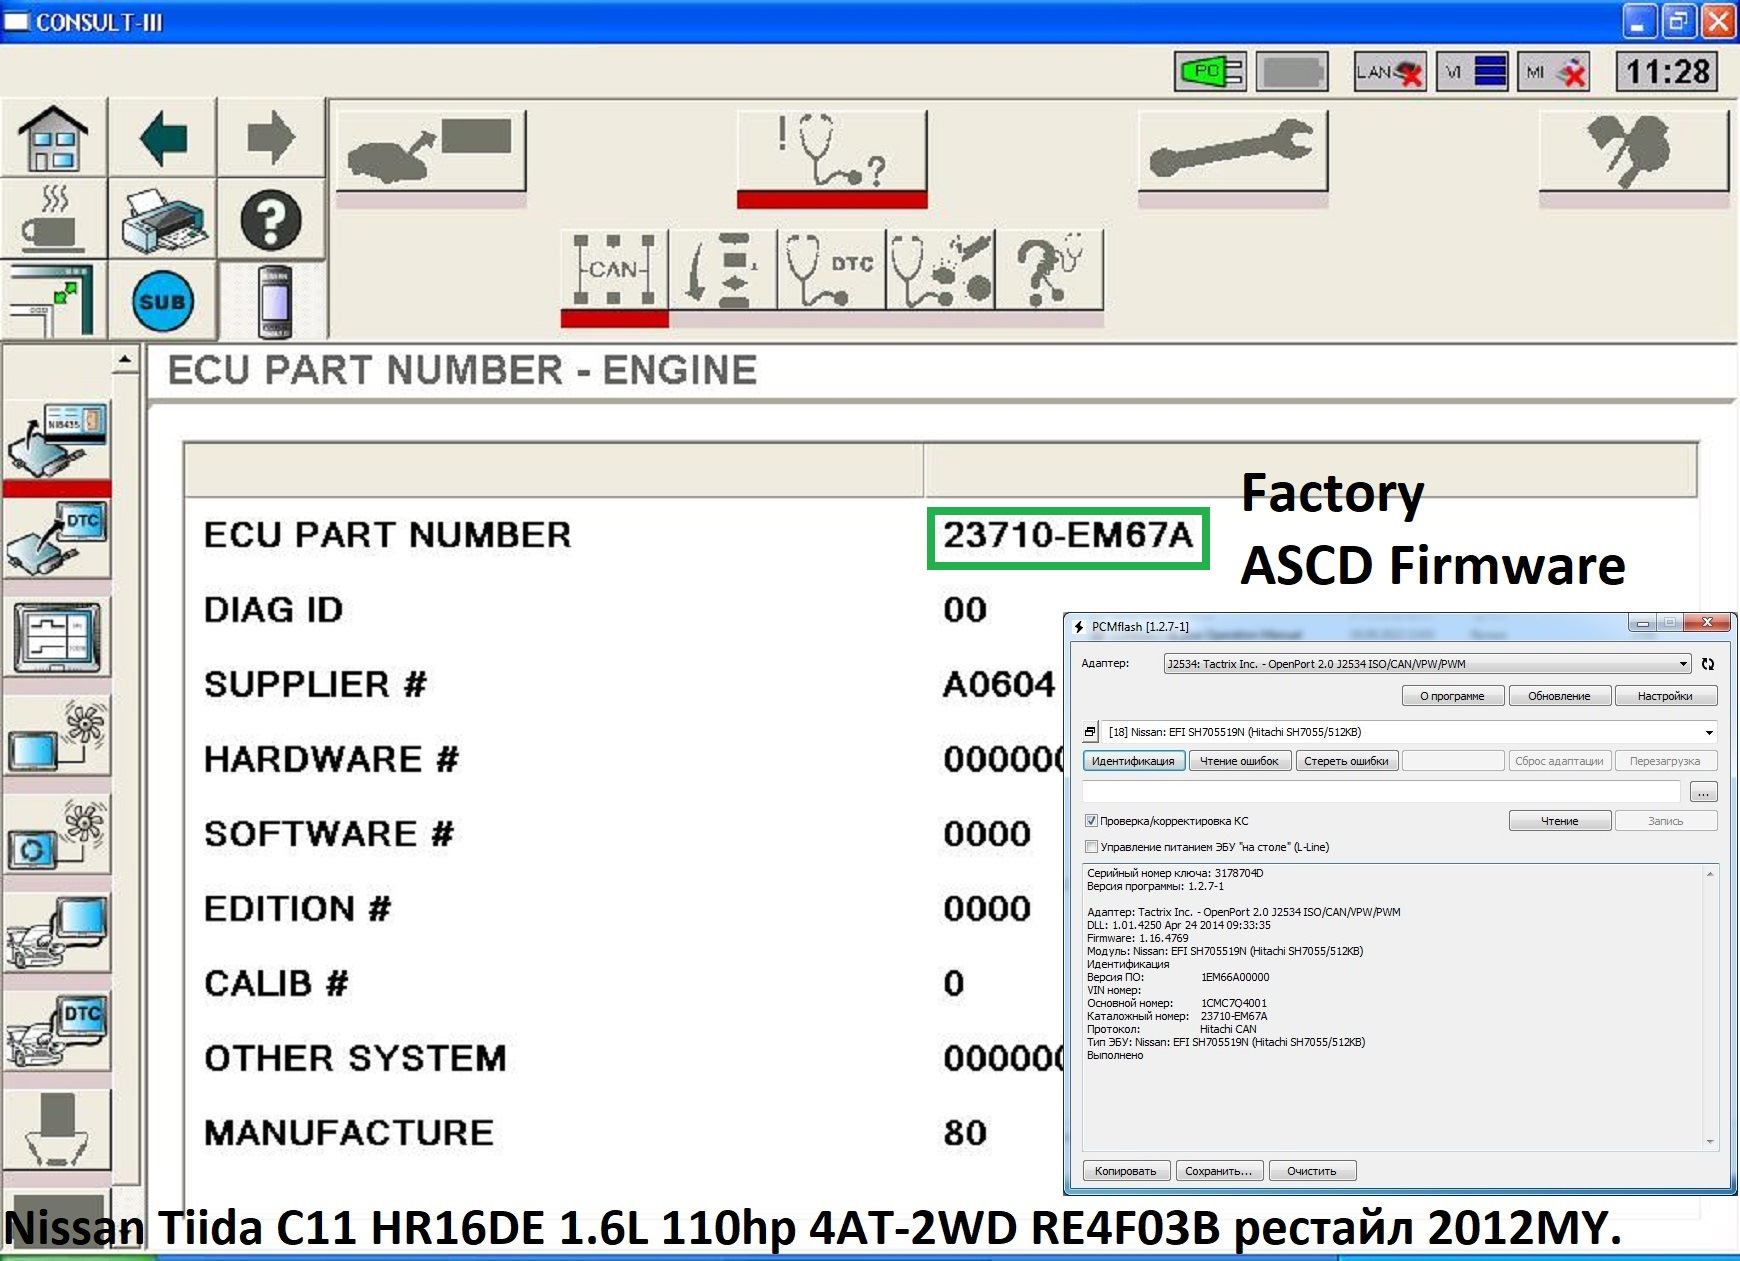Click the Настройки button
Screen dimensions: 1740x1261
click(1665, 696)
